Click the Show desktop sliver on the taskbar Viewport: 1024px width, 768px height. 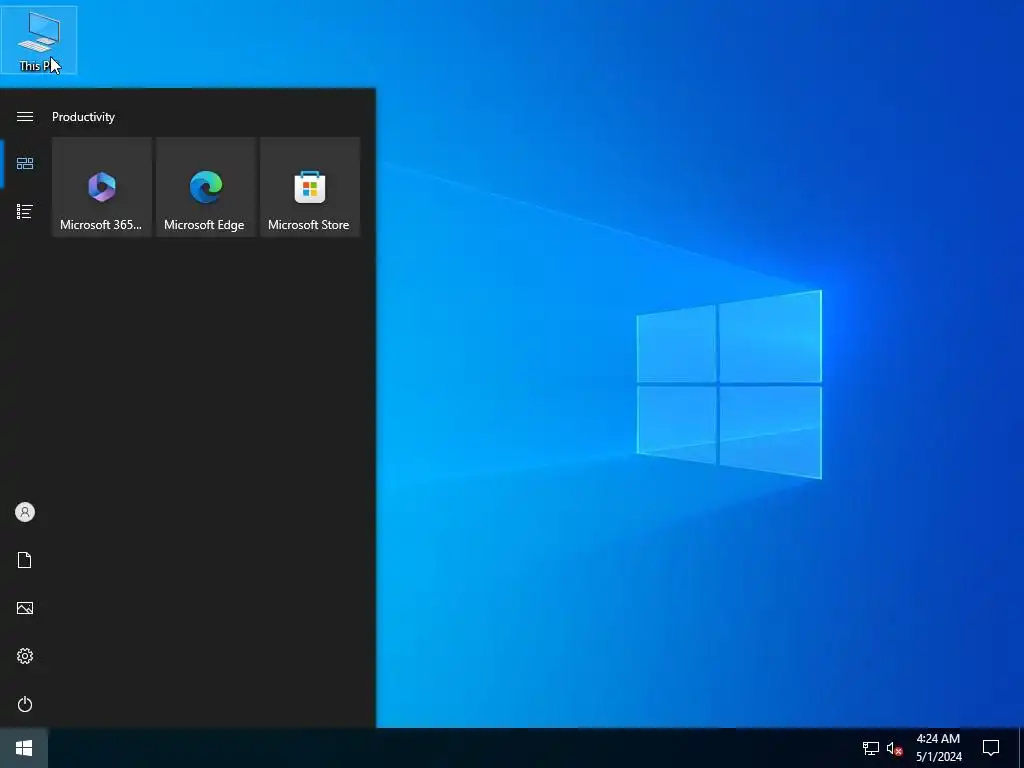click(1021, 748)
